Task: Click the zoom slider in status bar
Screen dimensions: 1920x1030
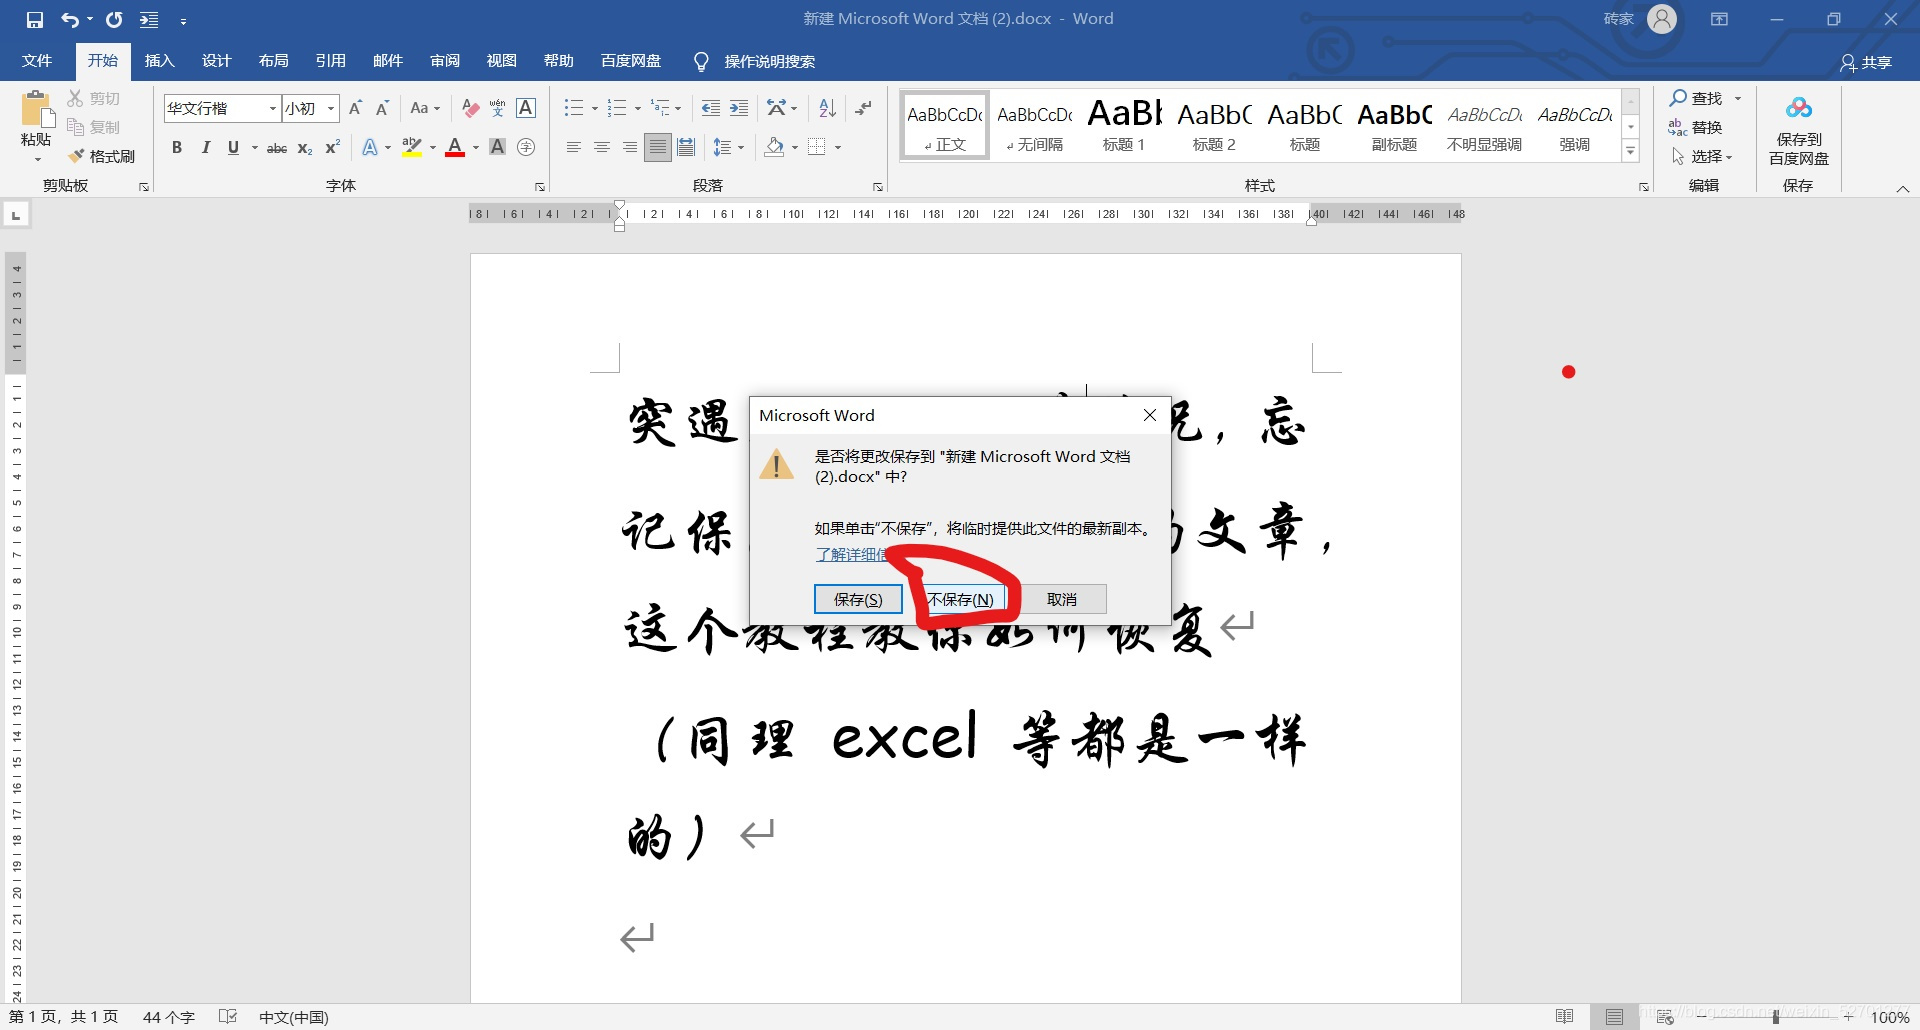Action: (1776, 1017)
